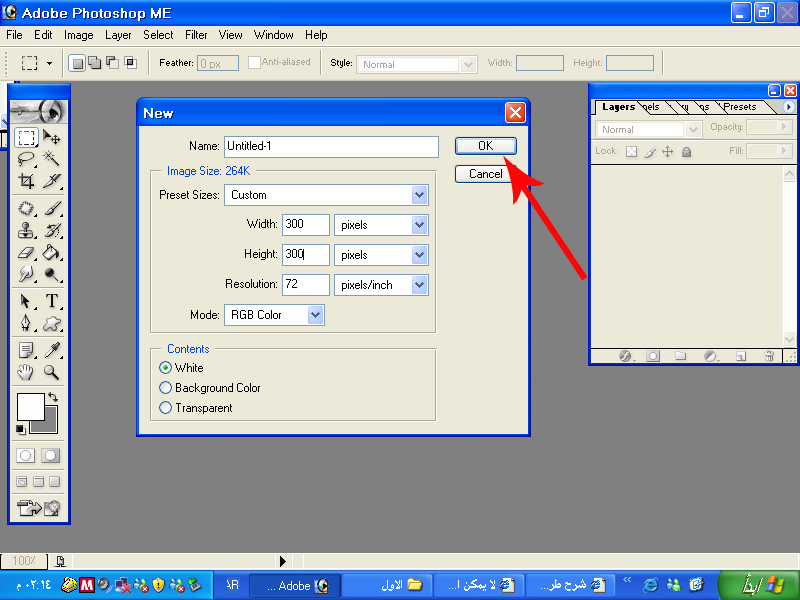Switch to the Adobe taskbar button
The height and width of the screenshot is (600, 800).
click(x=296, y=585)
